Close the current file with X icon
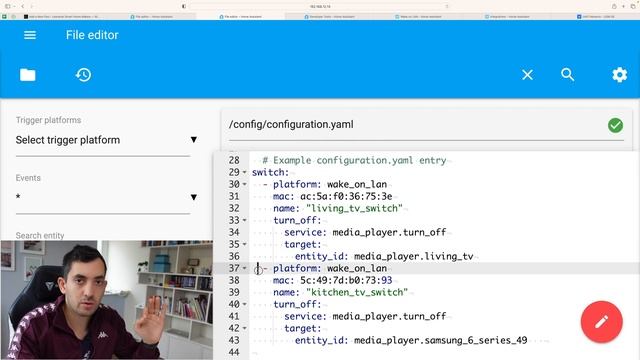 [x=527, y=75]
